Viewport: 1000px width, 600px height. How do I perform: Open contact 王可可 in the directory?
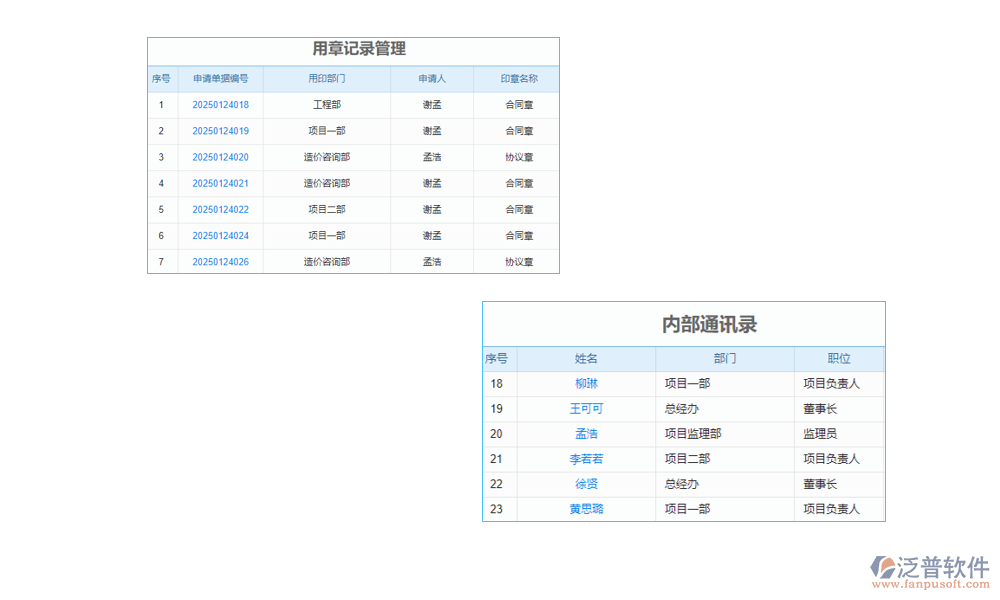point(586,408)
